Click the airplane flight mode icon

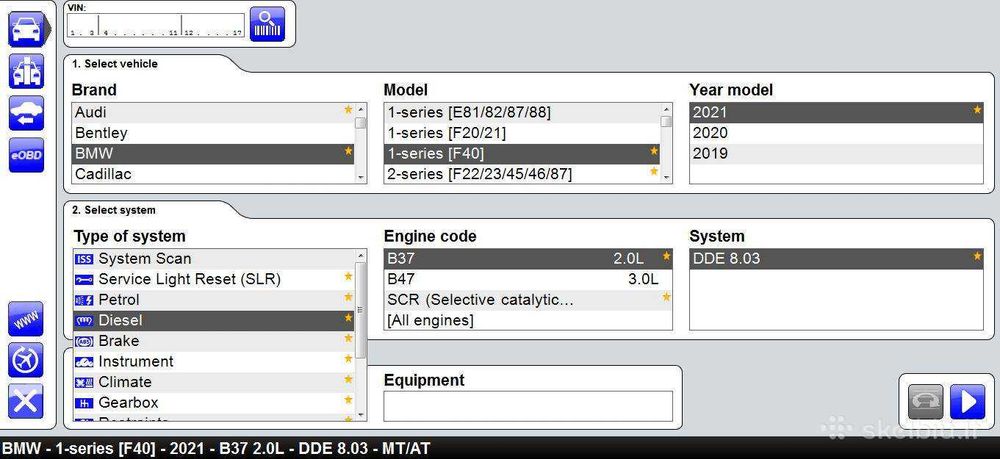pos(27,360)
